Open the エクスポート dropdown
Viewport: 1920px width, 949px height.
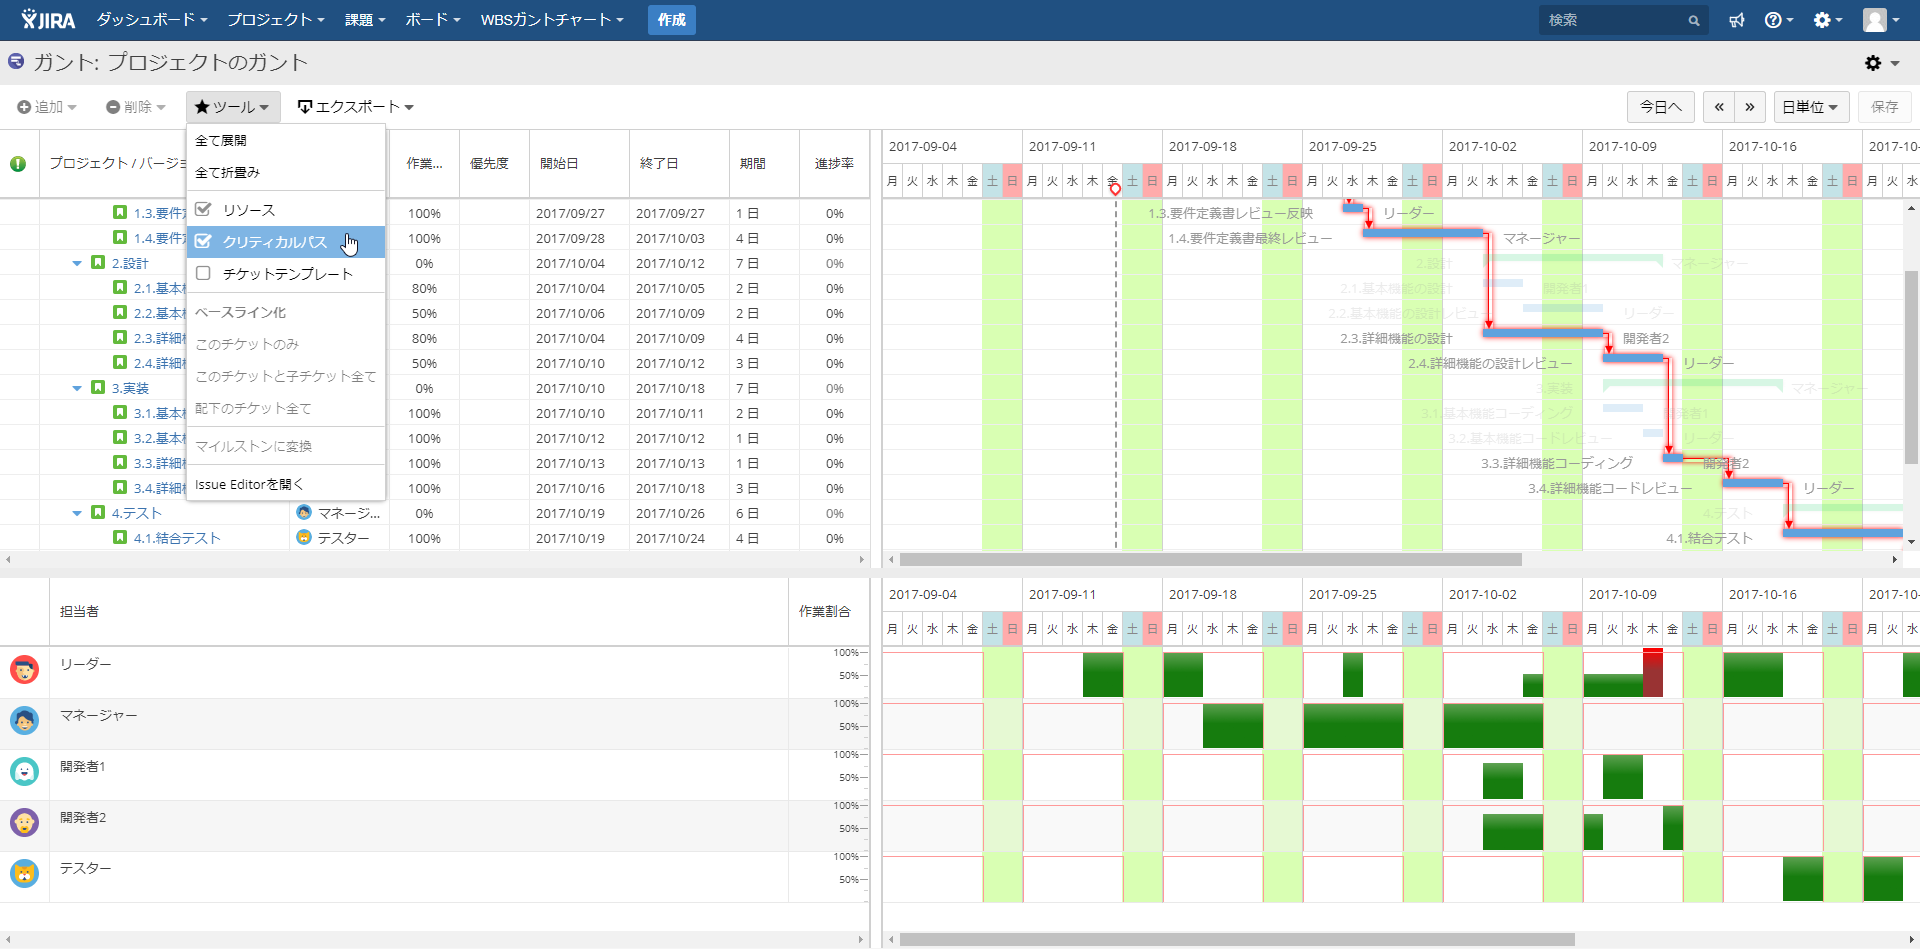pyautogui.click(x=356, y=107)
